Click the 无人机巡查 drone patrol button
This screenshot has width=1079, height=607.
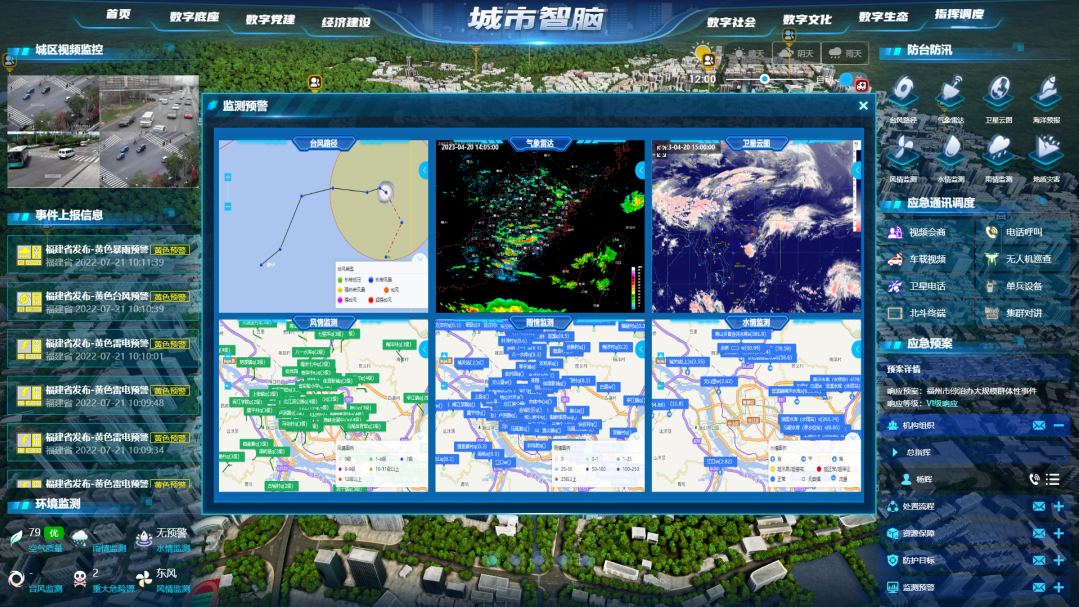tap(1018, 259)
